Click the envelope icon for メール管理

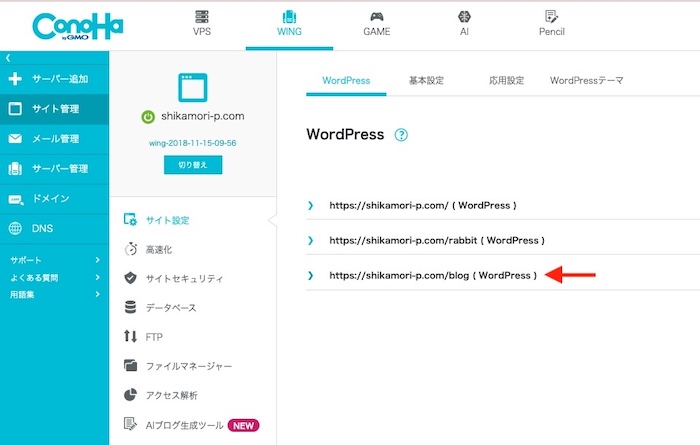point(15,138)
